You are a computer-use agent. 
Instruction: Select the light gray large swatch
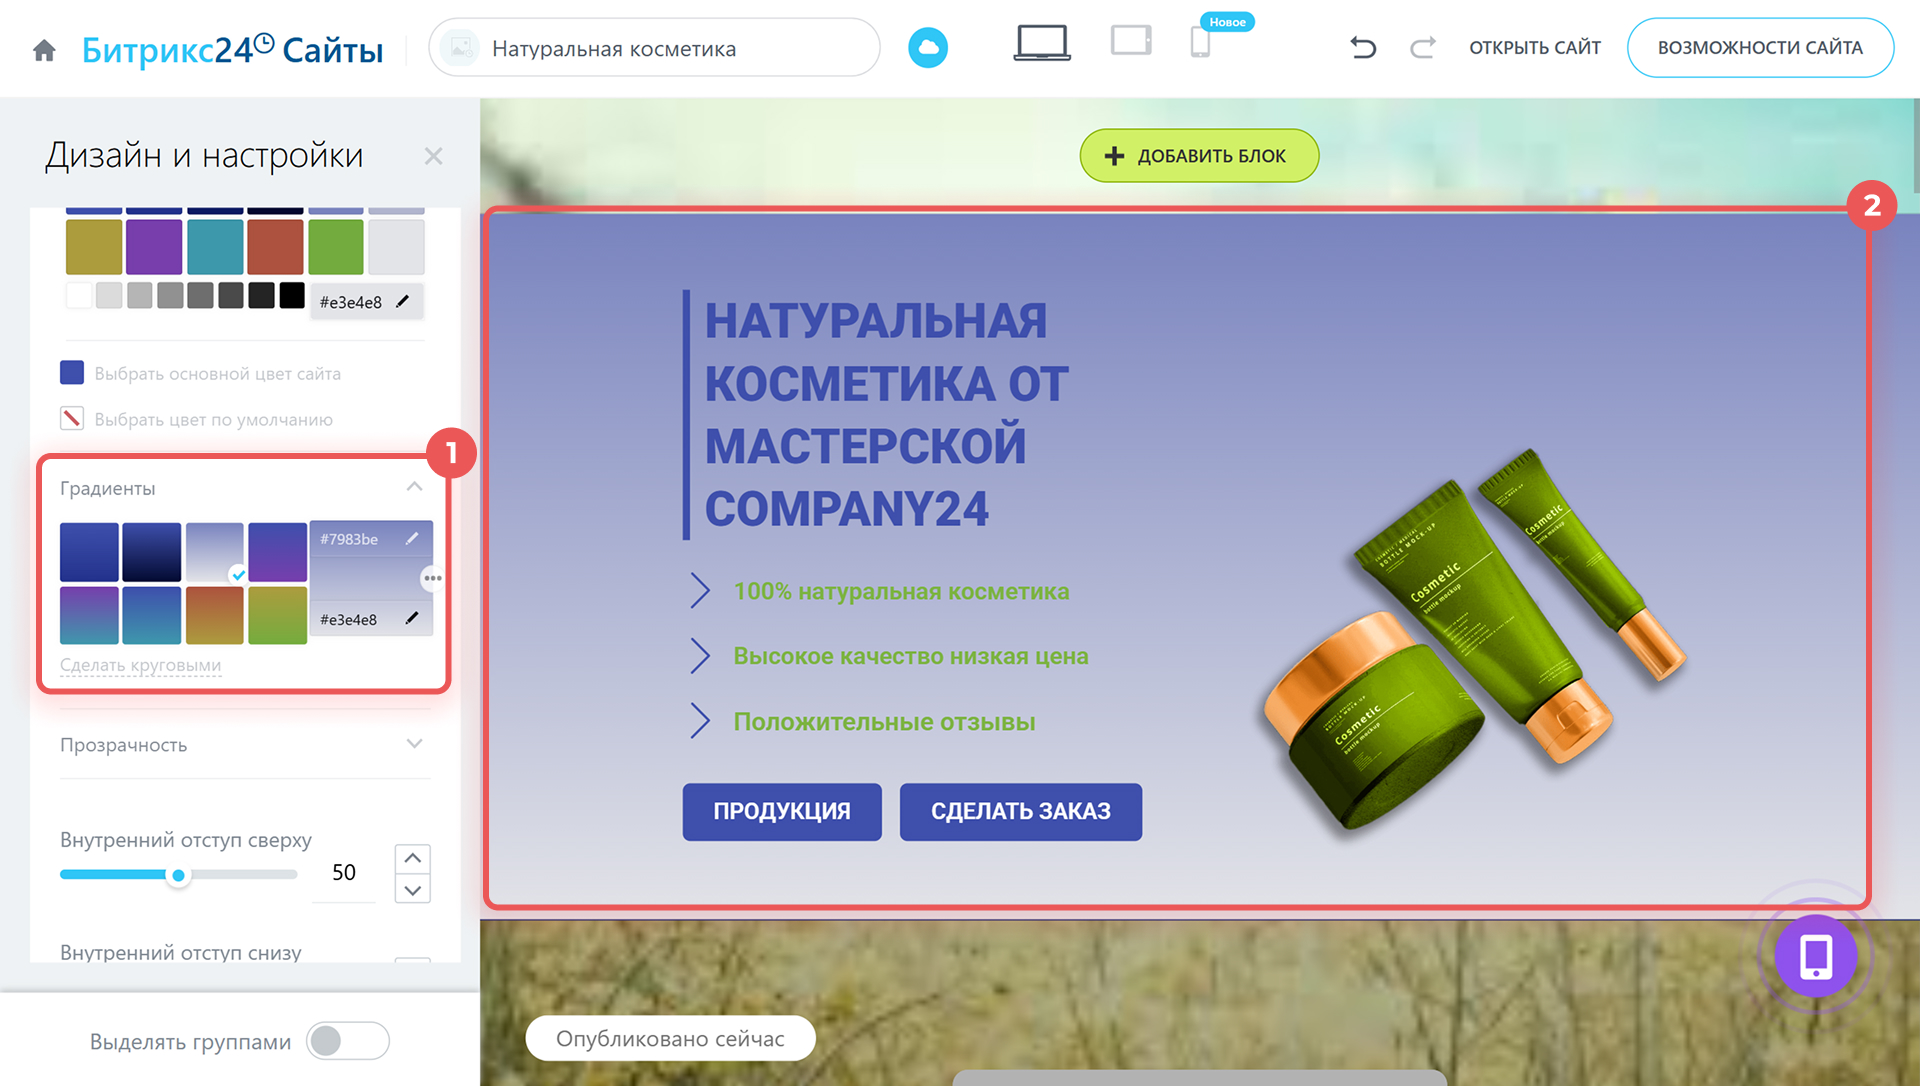coord(396,247)
